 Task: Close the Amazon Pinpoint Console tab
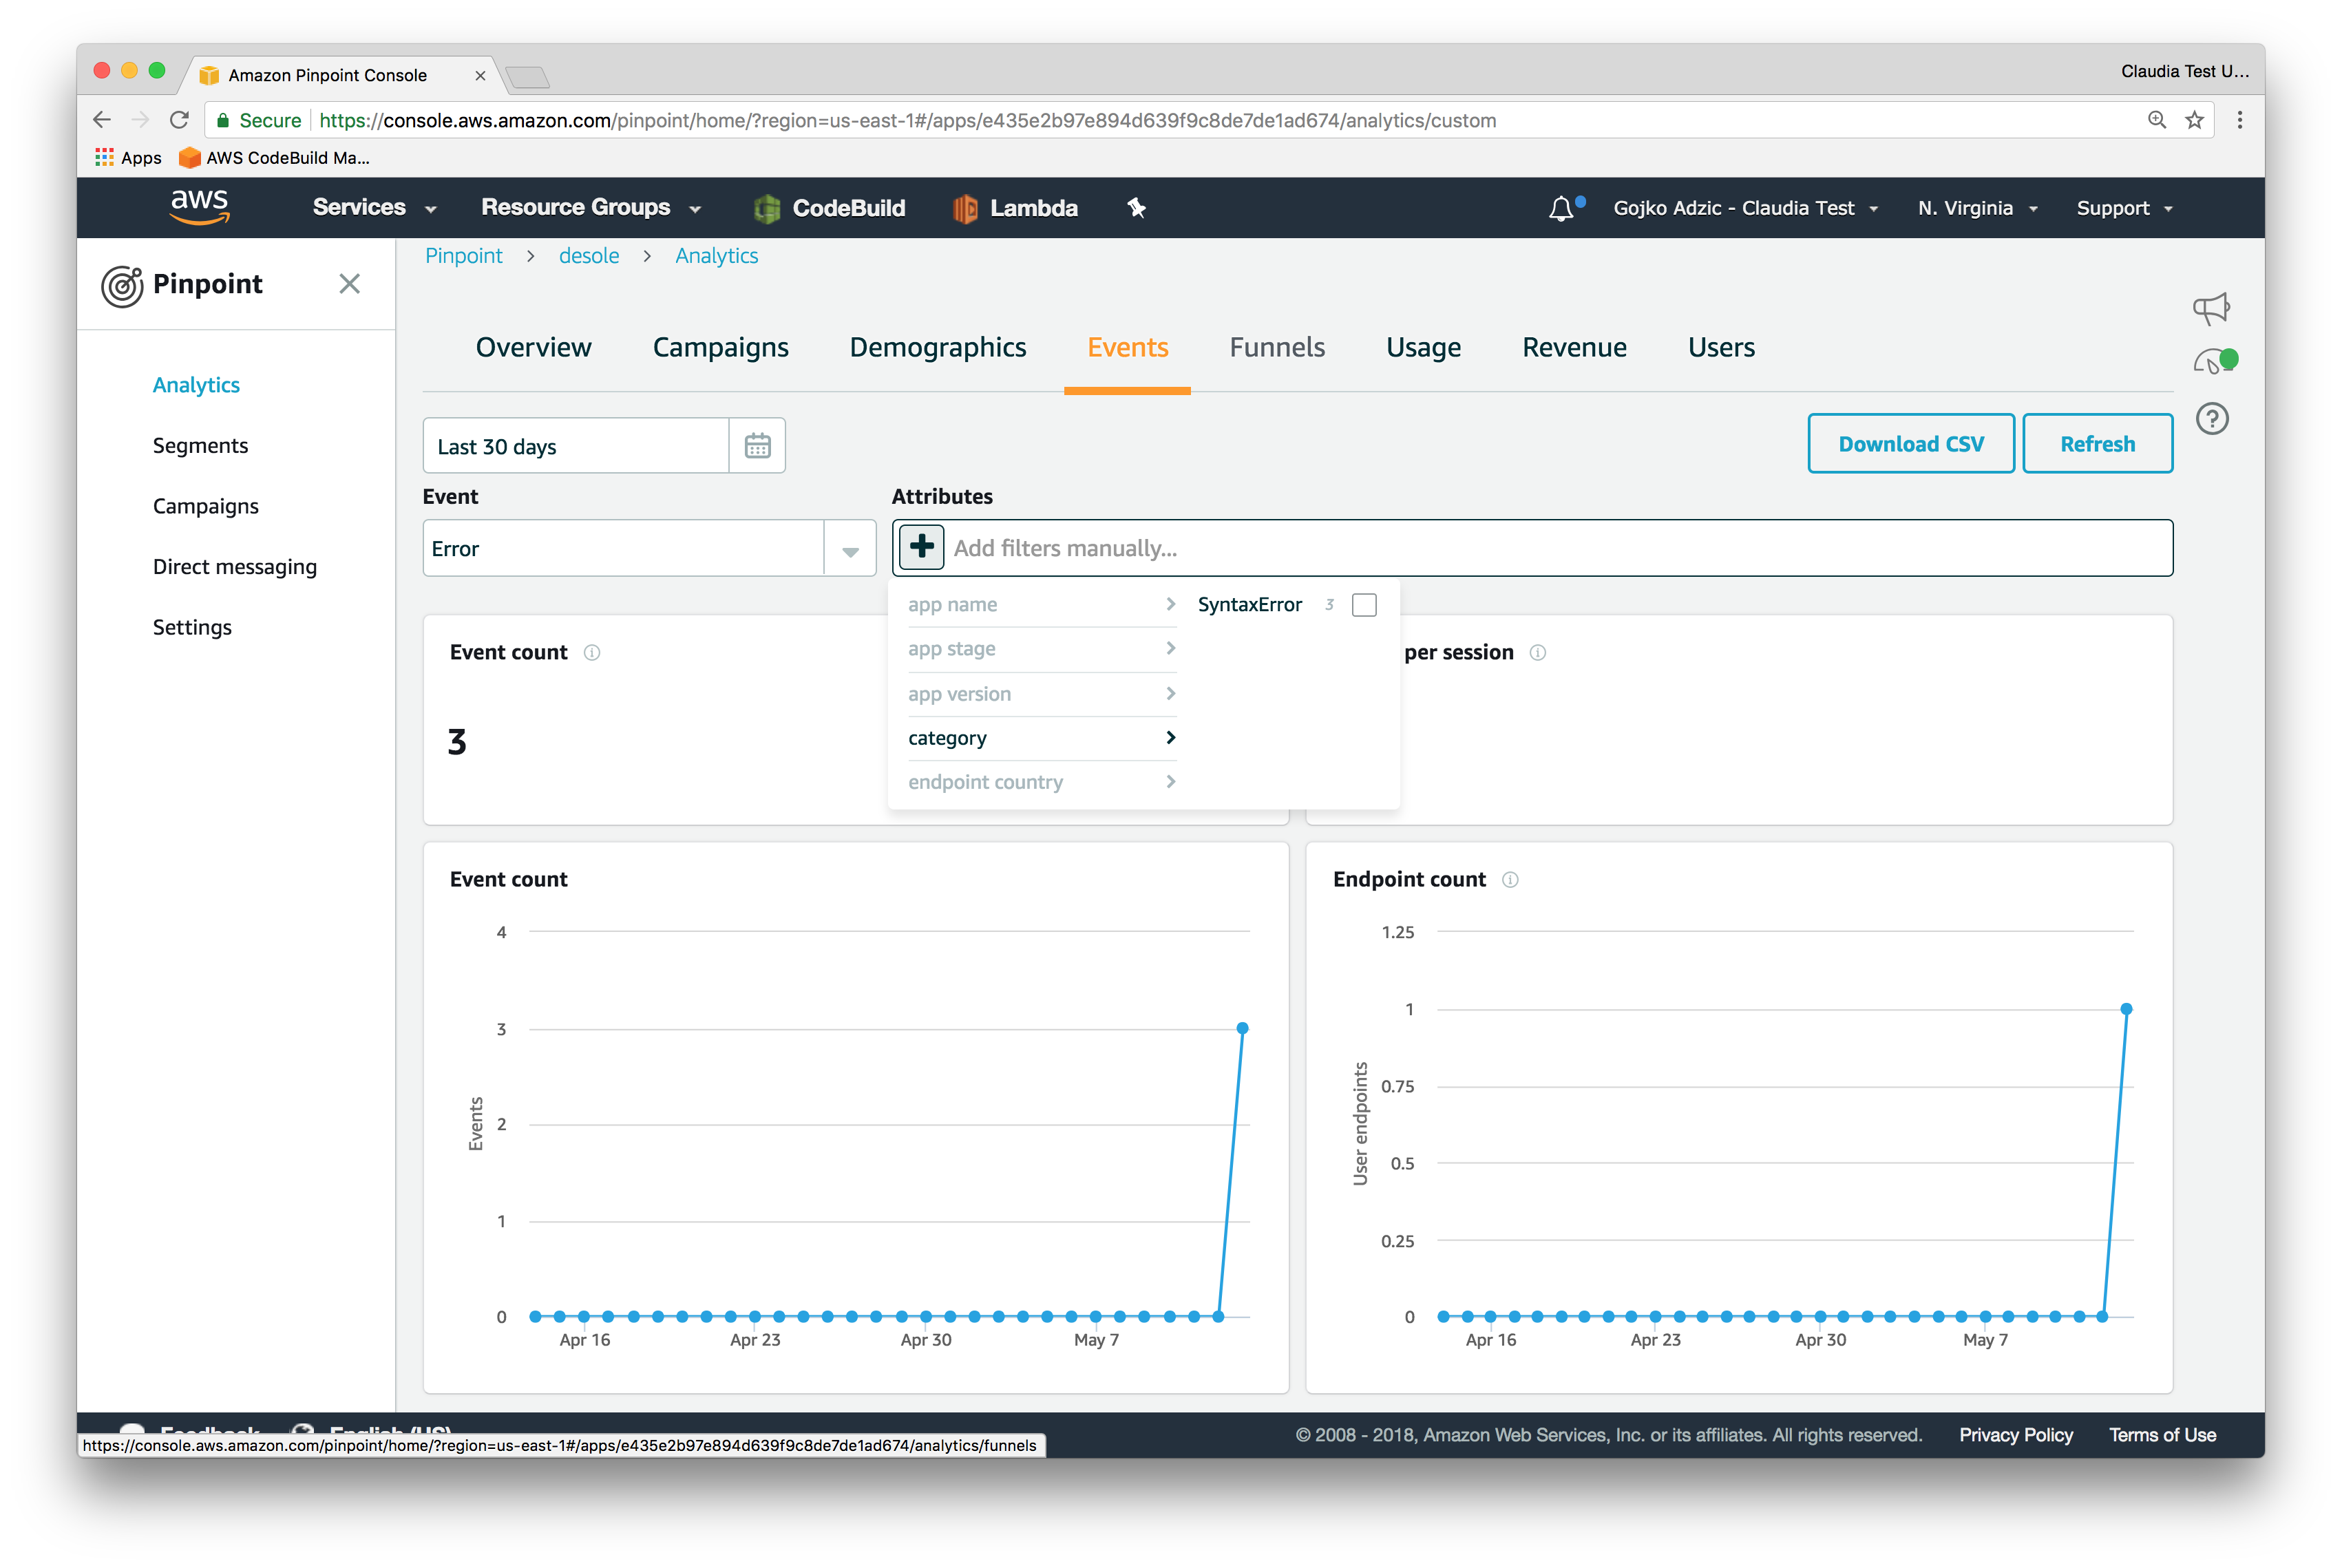480,75
